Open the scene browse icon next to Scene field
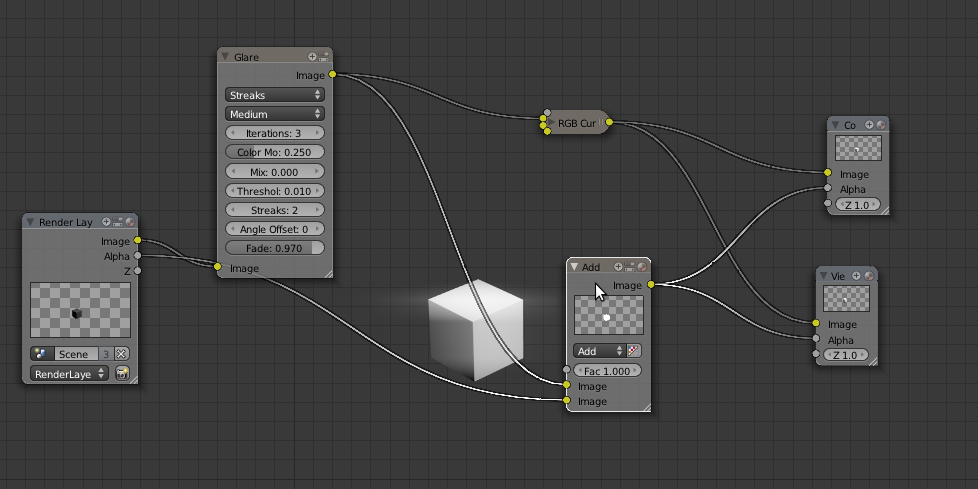This screenshot has width=978, height=489. coord(41,354)
